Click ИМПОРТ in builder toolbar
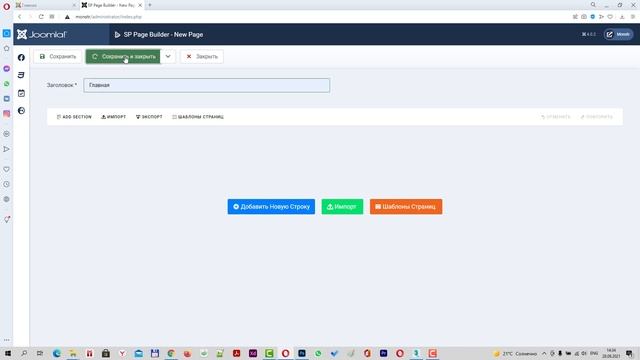This screenshot has width=640, height=360. [x=113, y=117]
